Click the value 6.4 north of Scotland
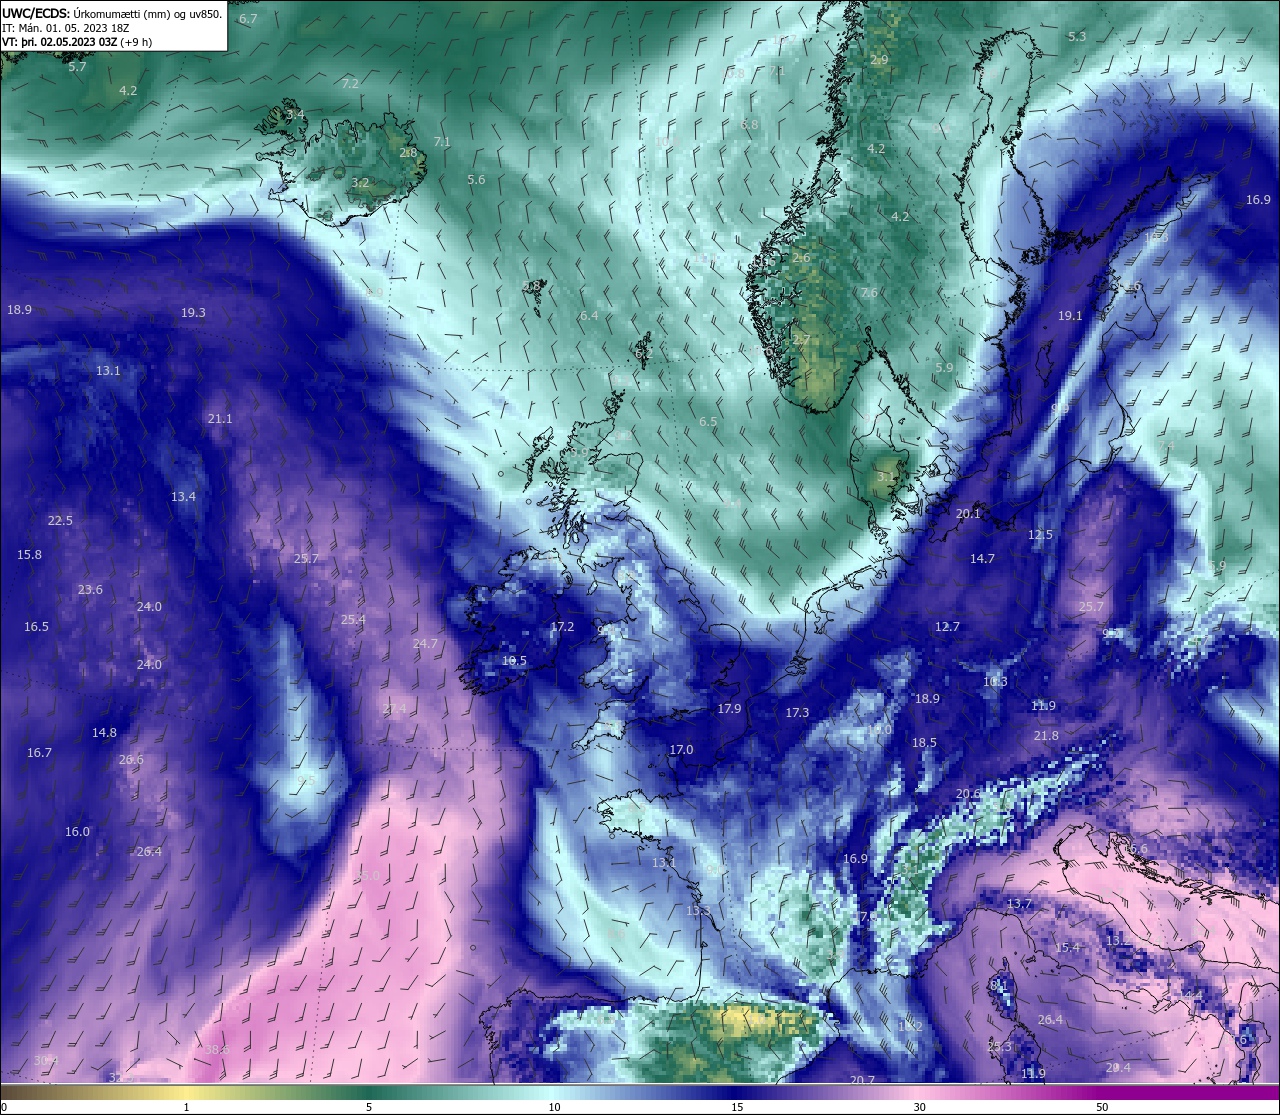 589,316
